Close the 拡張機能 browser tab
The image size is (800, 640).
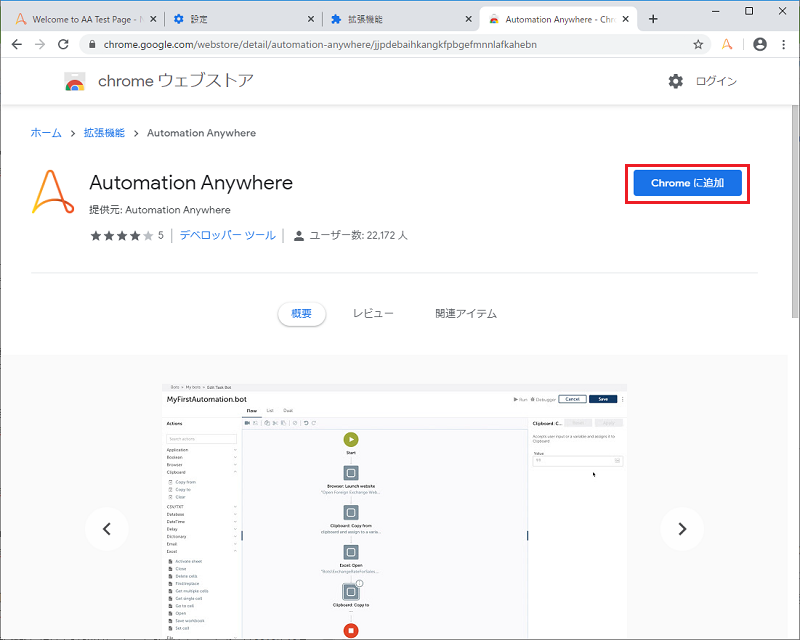point(468,19)
